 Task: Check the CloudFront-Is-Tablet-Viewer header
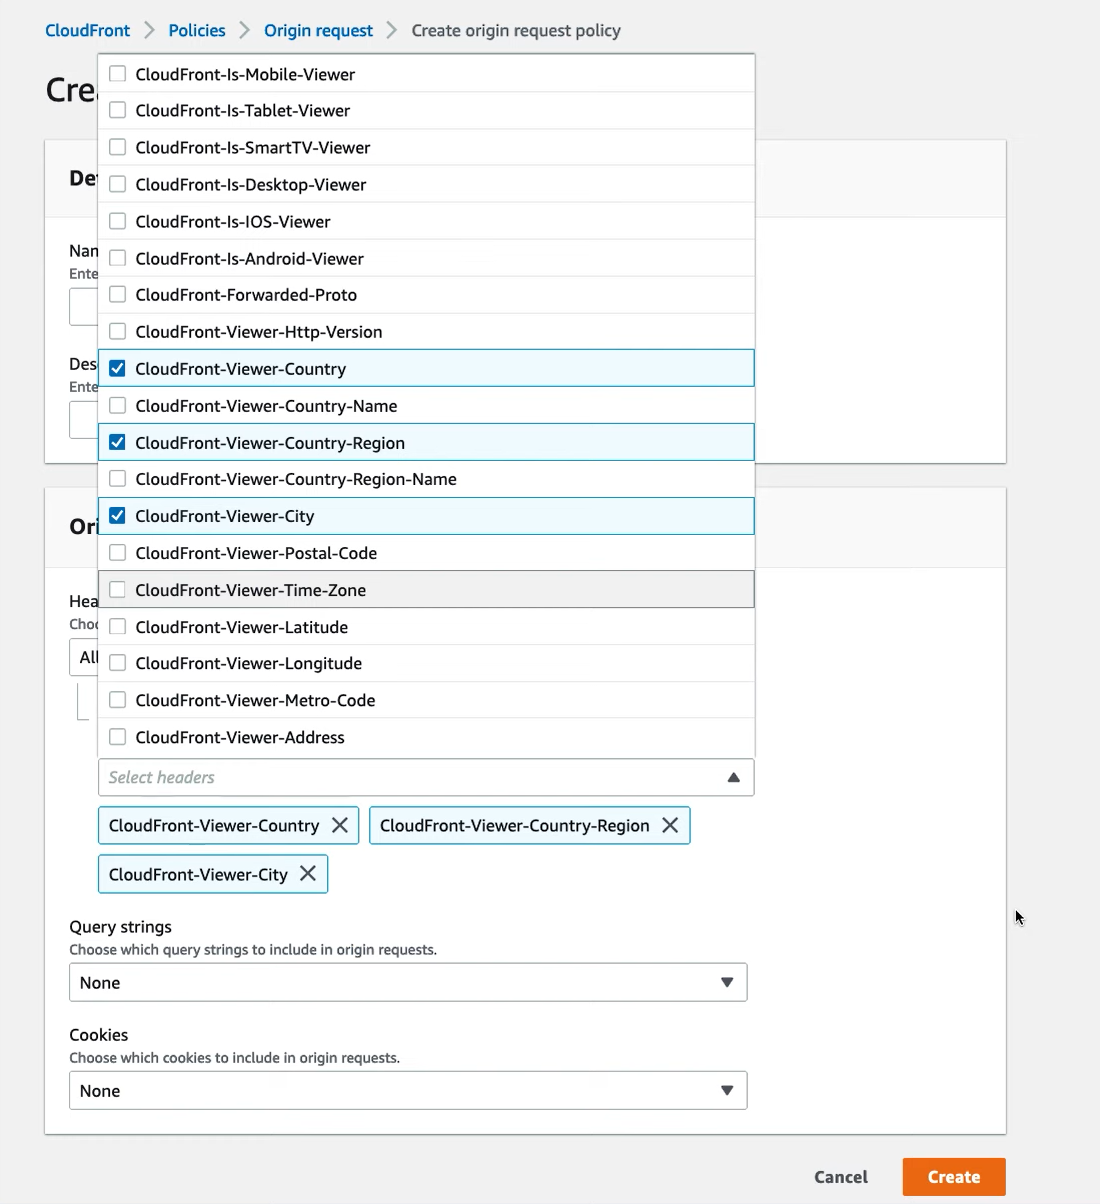tap(117, 110)
